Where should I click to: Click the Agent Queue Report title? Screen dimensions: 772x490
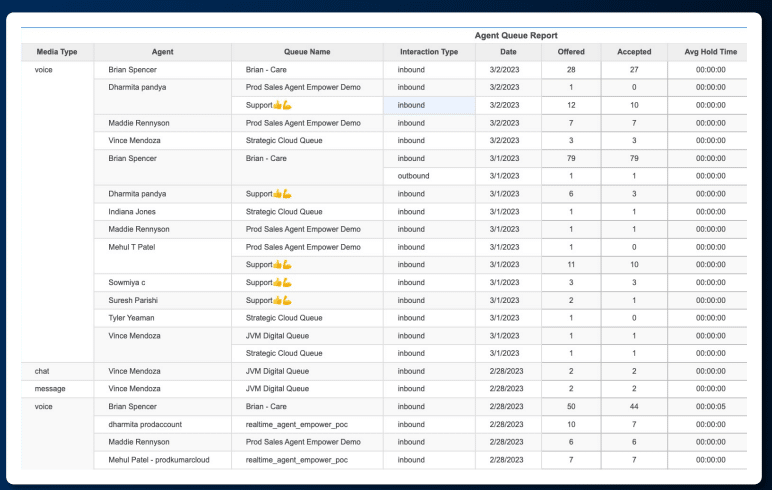click(516, 35)
